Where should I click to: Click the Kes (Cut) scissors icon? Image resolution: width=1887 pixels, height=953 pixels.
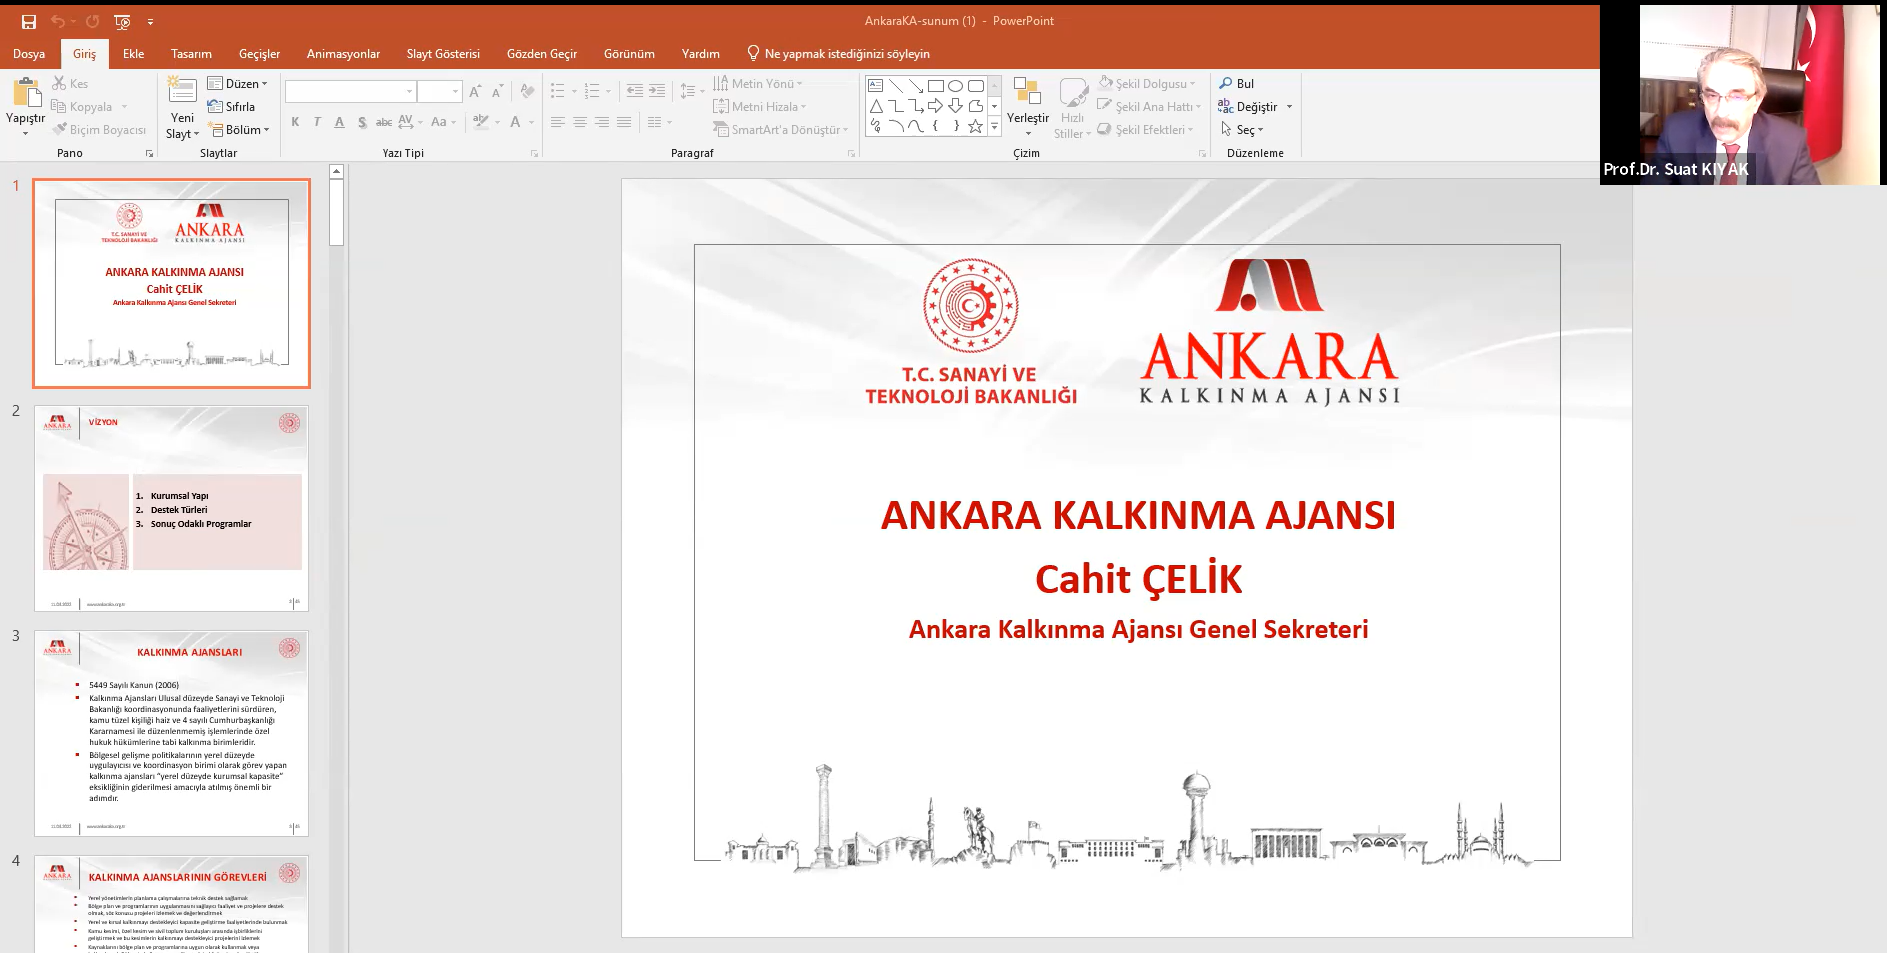pos(59,83)
